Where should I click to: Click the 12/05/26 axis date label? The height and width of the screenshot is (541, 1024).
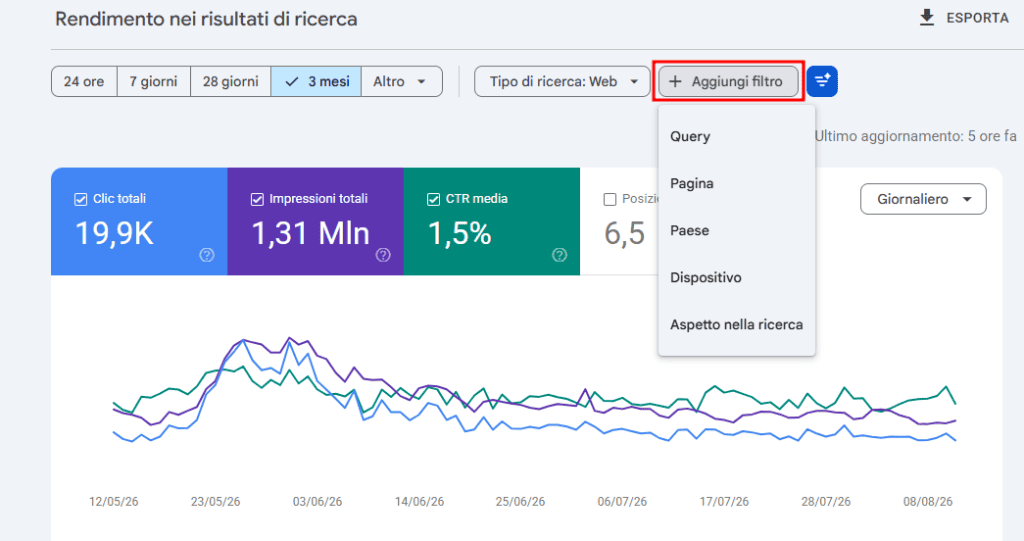[114, 502]
